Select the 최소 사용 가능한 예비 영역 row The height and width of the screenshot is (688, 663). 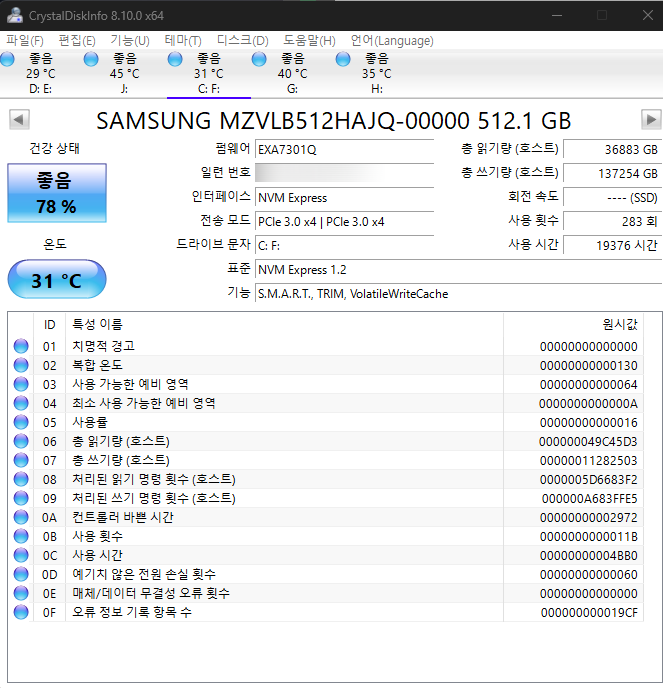tap(326, 403)
